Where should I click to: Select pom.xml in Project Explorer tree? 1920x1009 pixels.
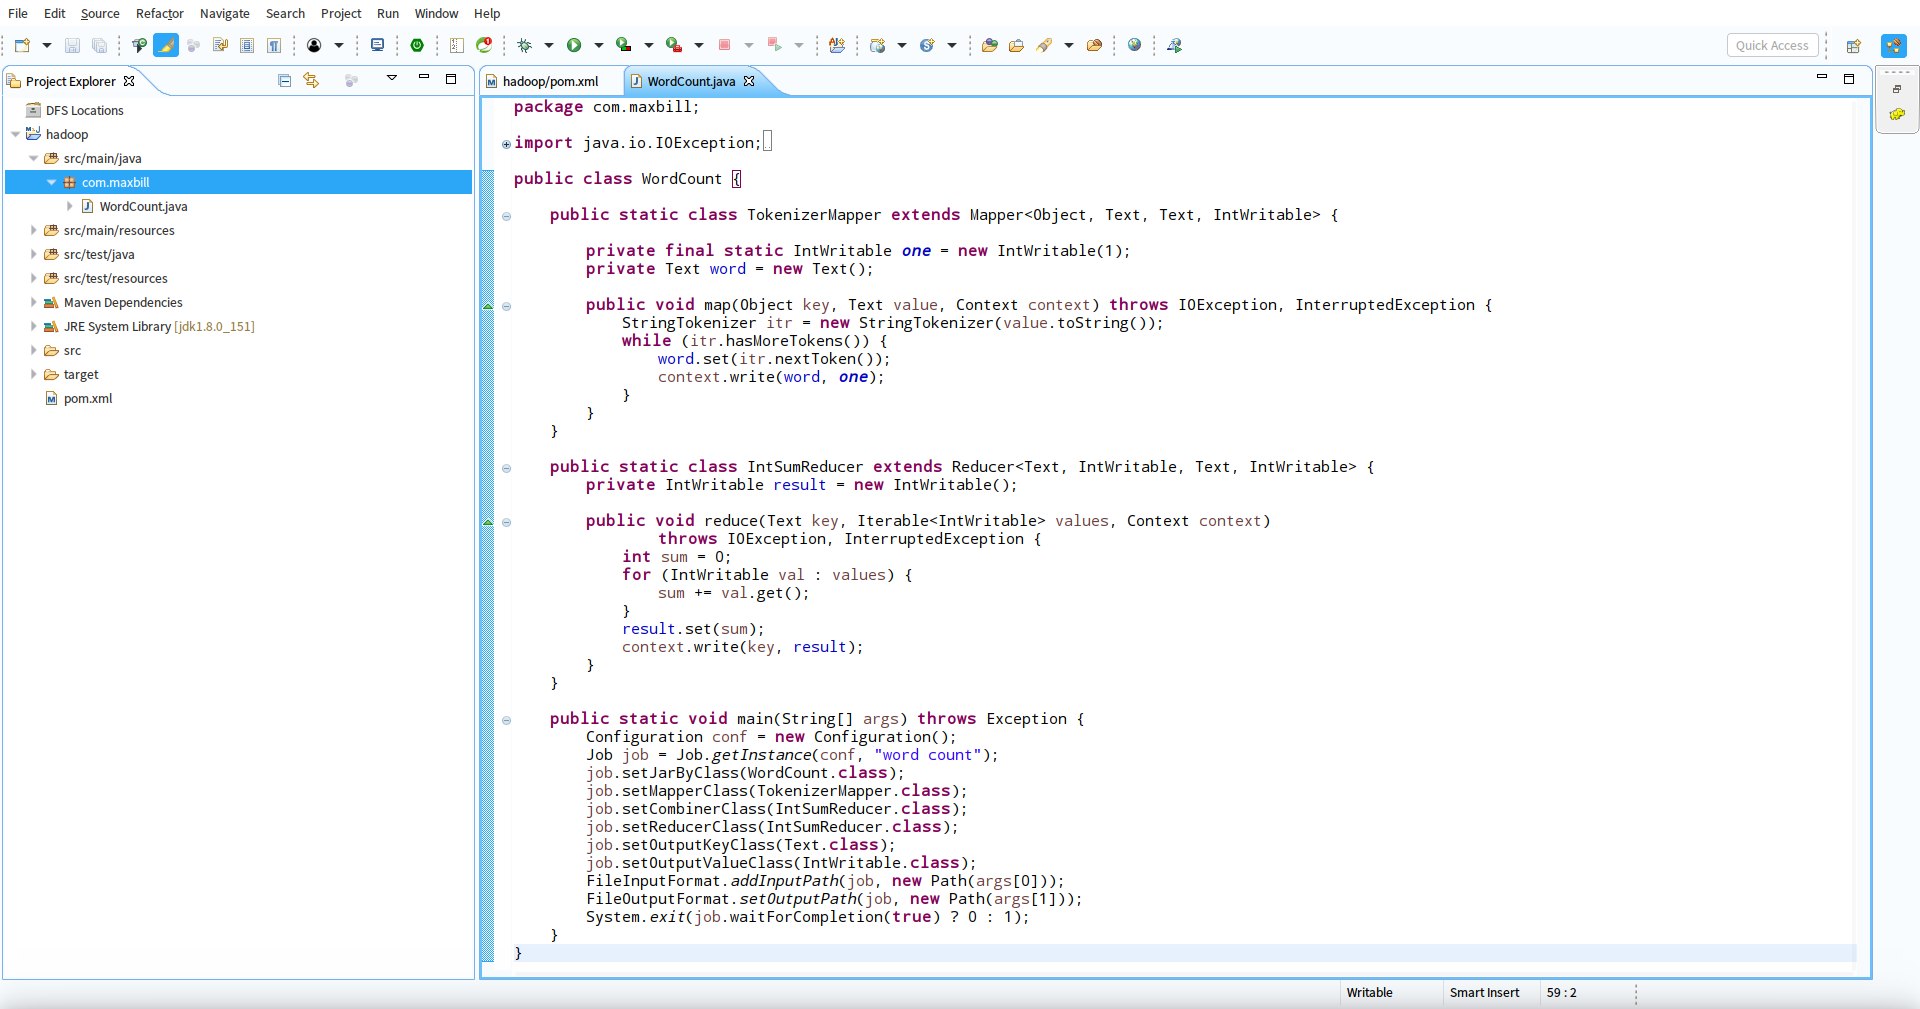click(x=88, y=398)
